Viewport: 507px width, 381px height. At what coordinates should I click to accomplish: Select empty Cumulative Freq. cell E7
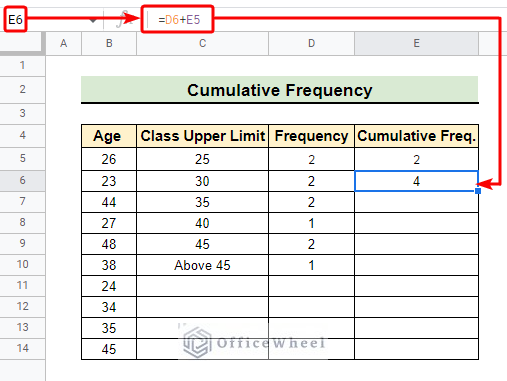(416, 202)
